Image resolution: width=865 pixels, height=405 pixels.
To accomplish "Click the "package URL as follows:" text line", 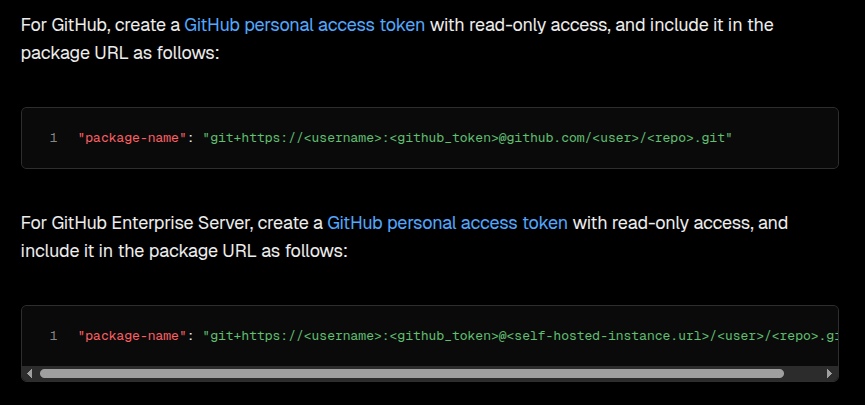I will [x=120, y=53].
